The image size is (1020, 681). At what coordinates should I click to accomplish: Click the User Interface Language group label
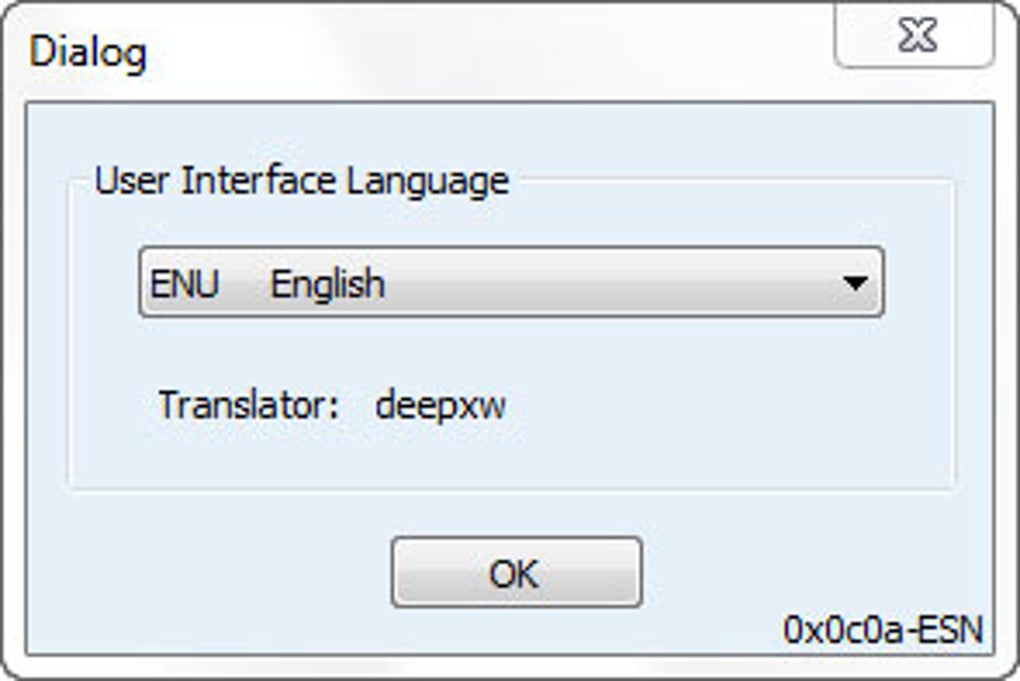[301, 181]
